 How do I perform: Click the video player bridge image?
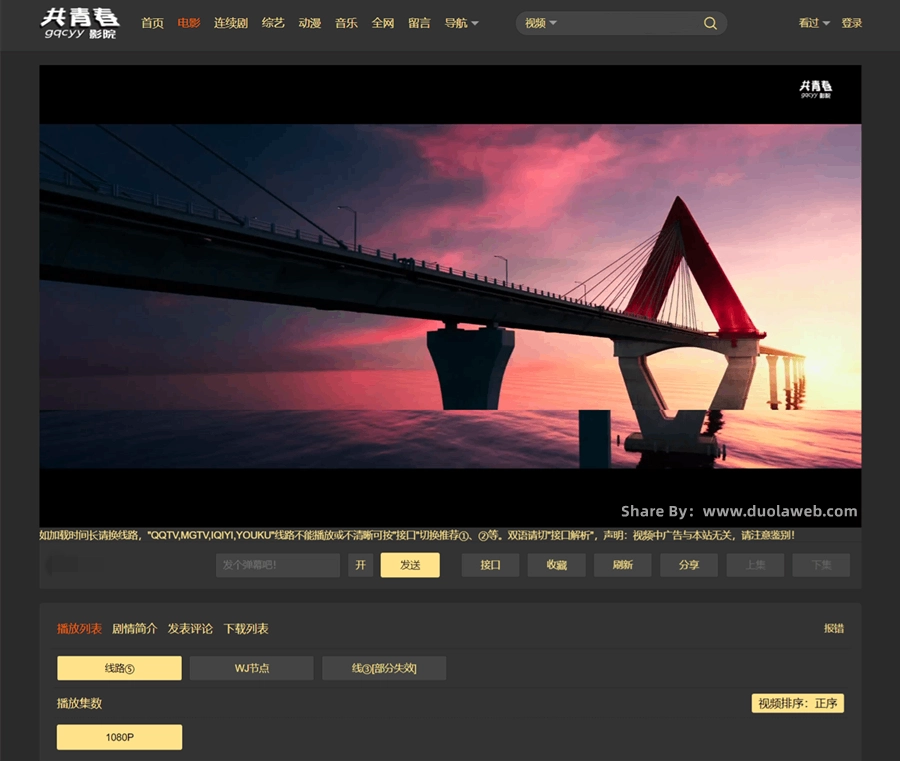(x=450, y=296)
